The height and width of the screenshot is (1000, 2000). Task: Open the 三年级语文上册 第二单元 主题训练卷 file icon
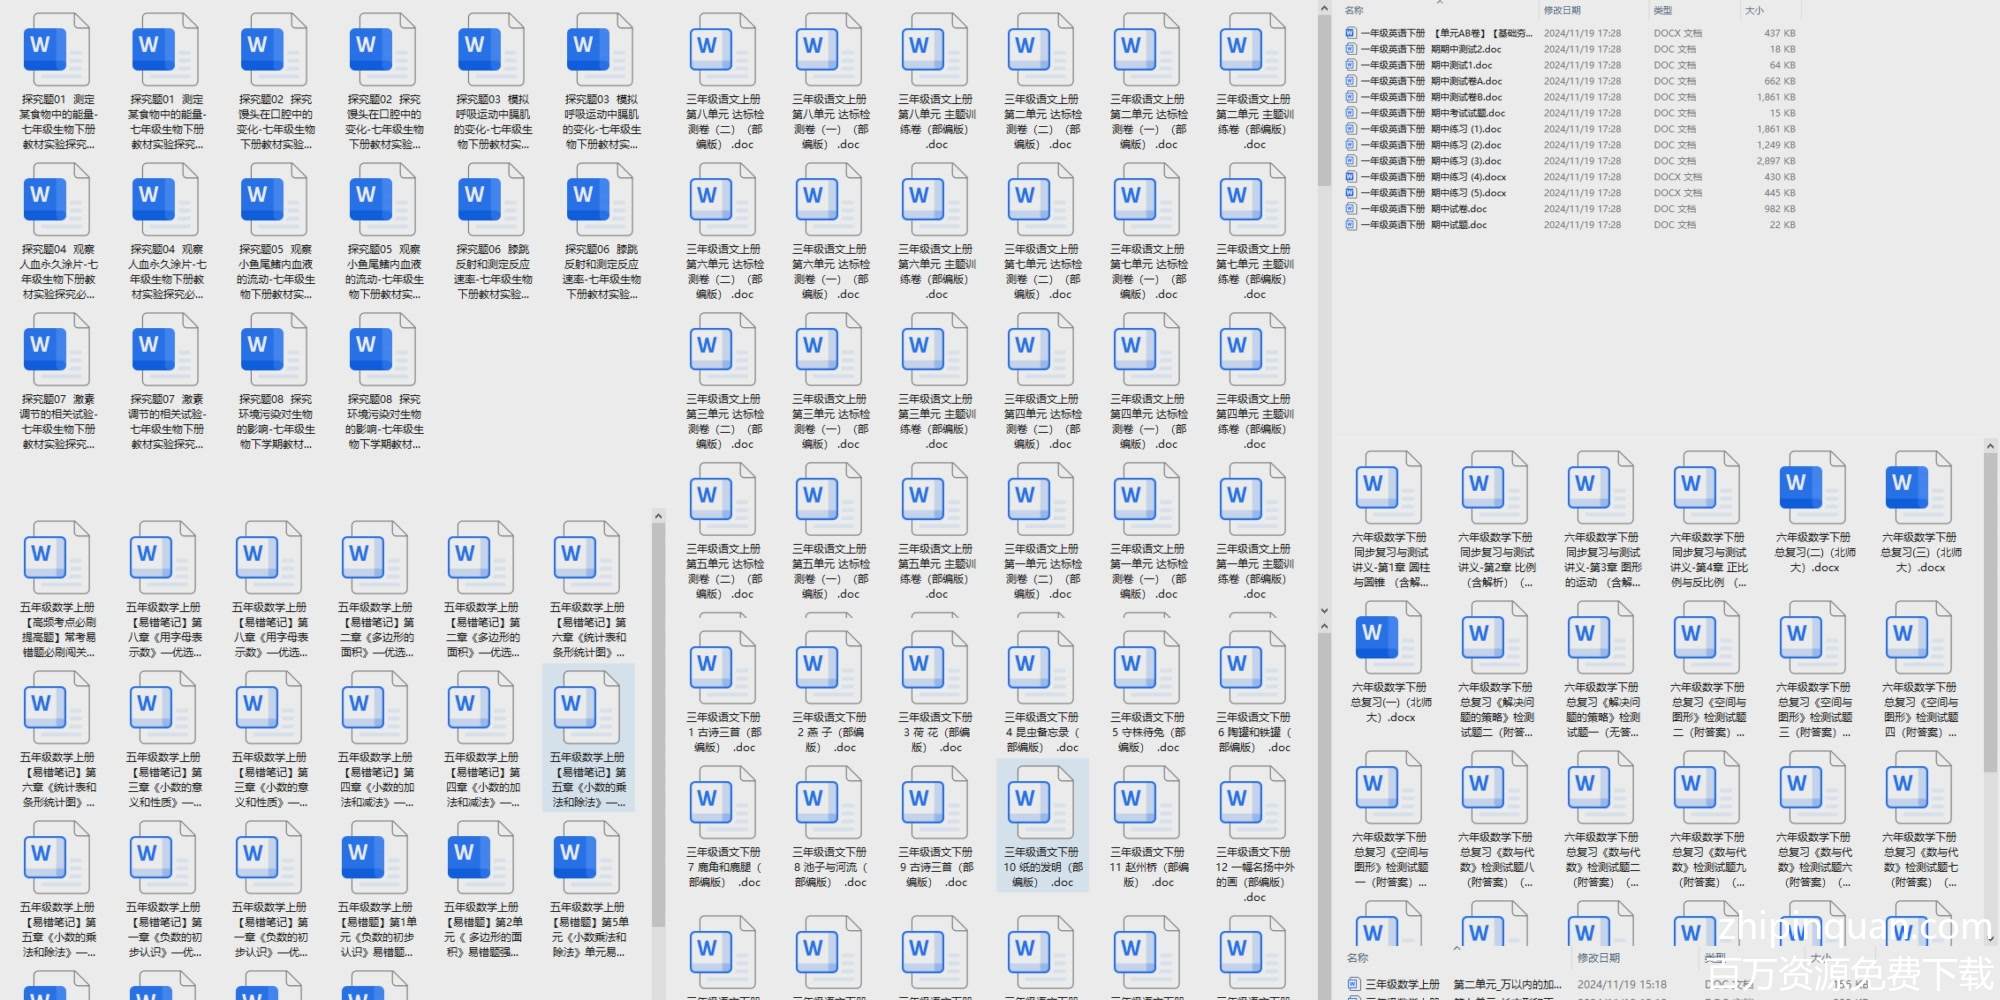tap(1254, 50)
